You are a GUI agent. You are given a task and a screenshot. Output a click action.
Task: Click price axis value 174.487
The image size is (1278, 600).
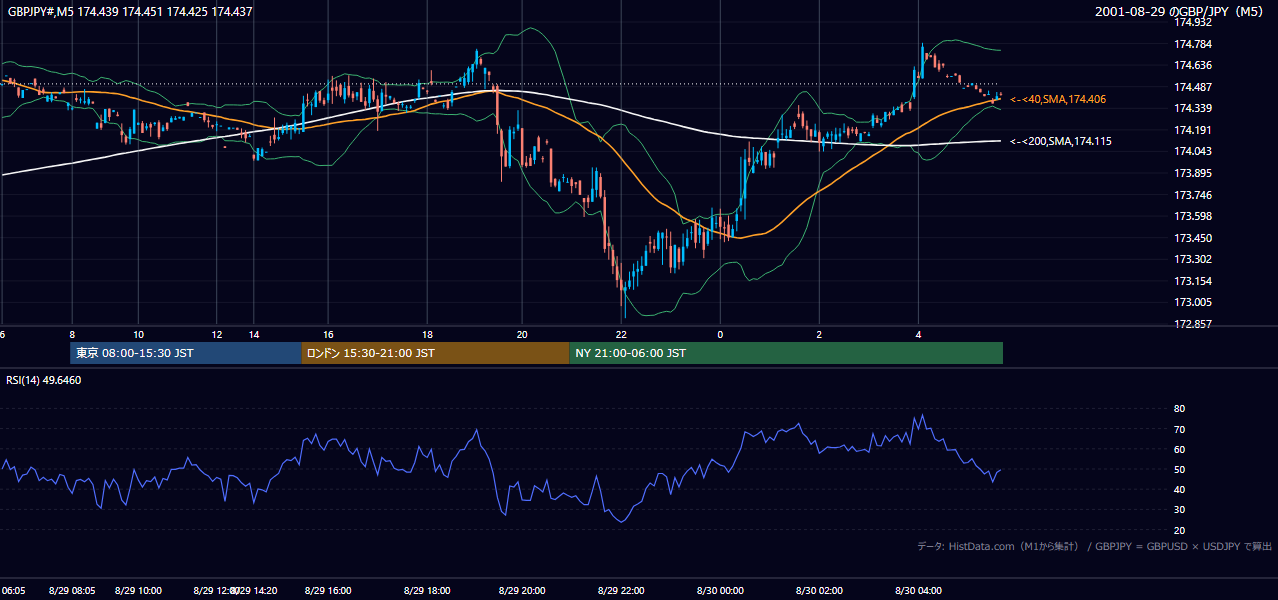tap(1193, 87)
